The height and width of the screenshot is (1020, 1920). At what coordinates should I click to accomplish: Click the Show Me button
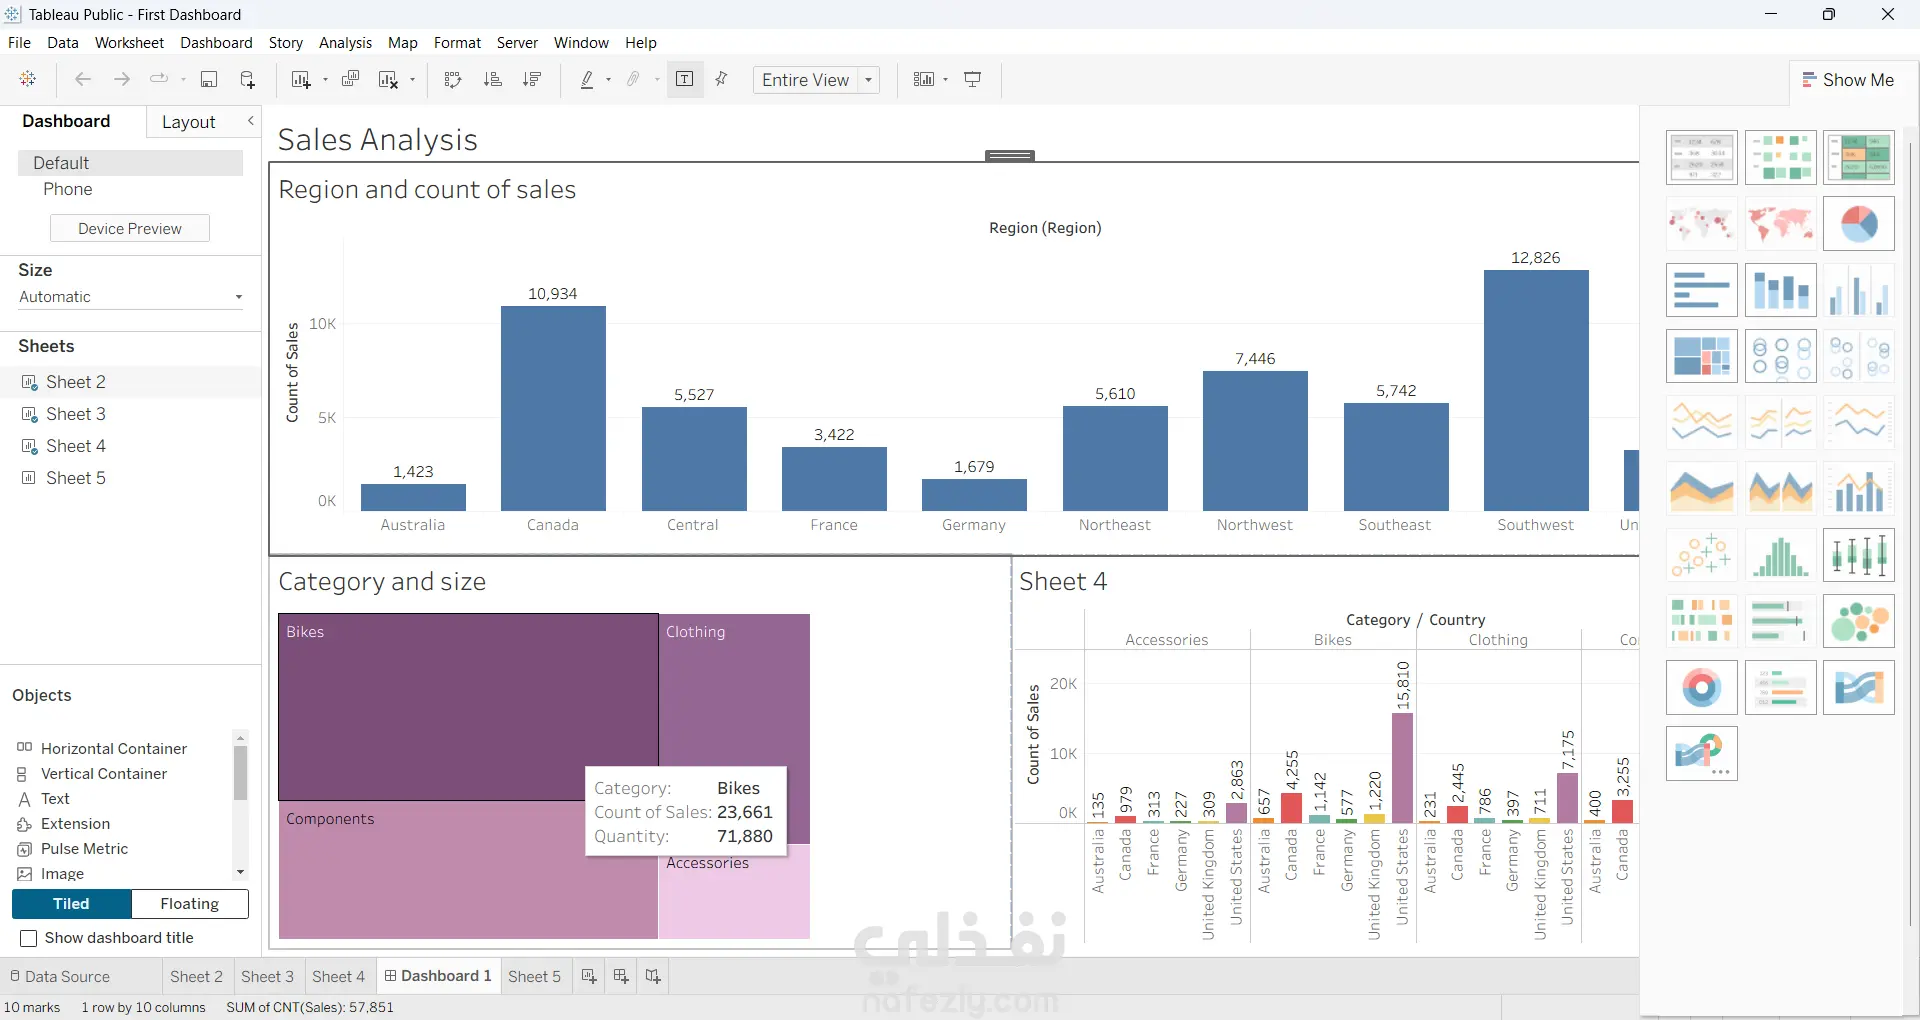(x=1847, y=80)
